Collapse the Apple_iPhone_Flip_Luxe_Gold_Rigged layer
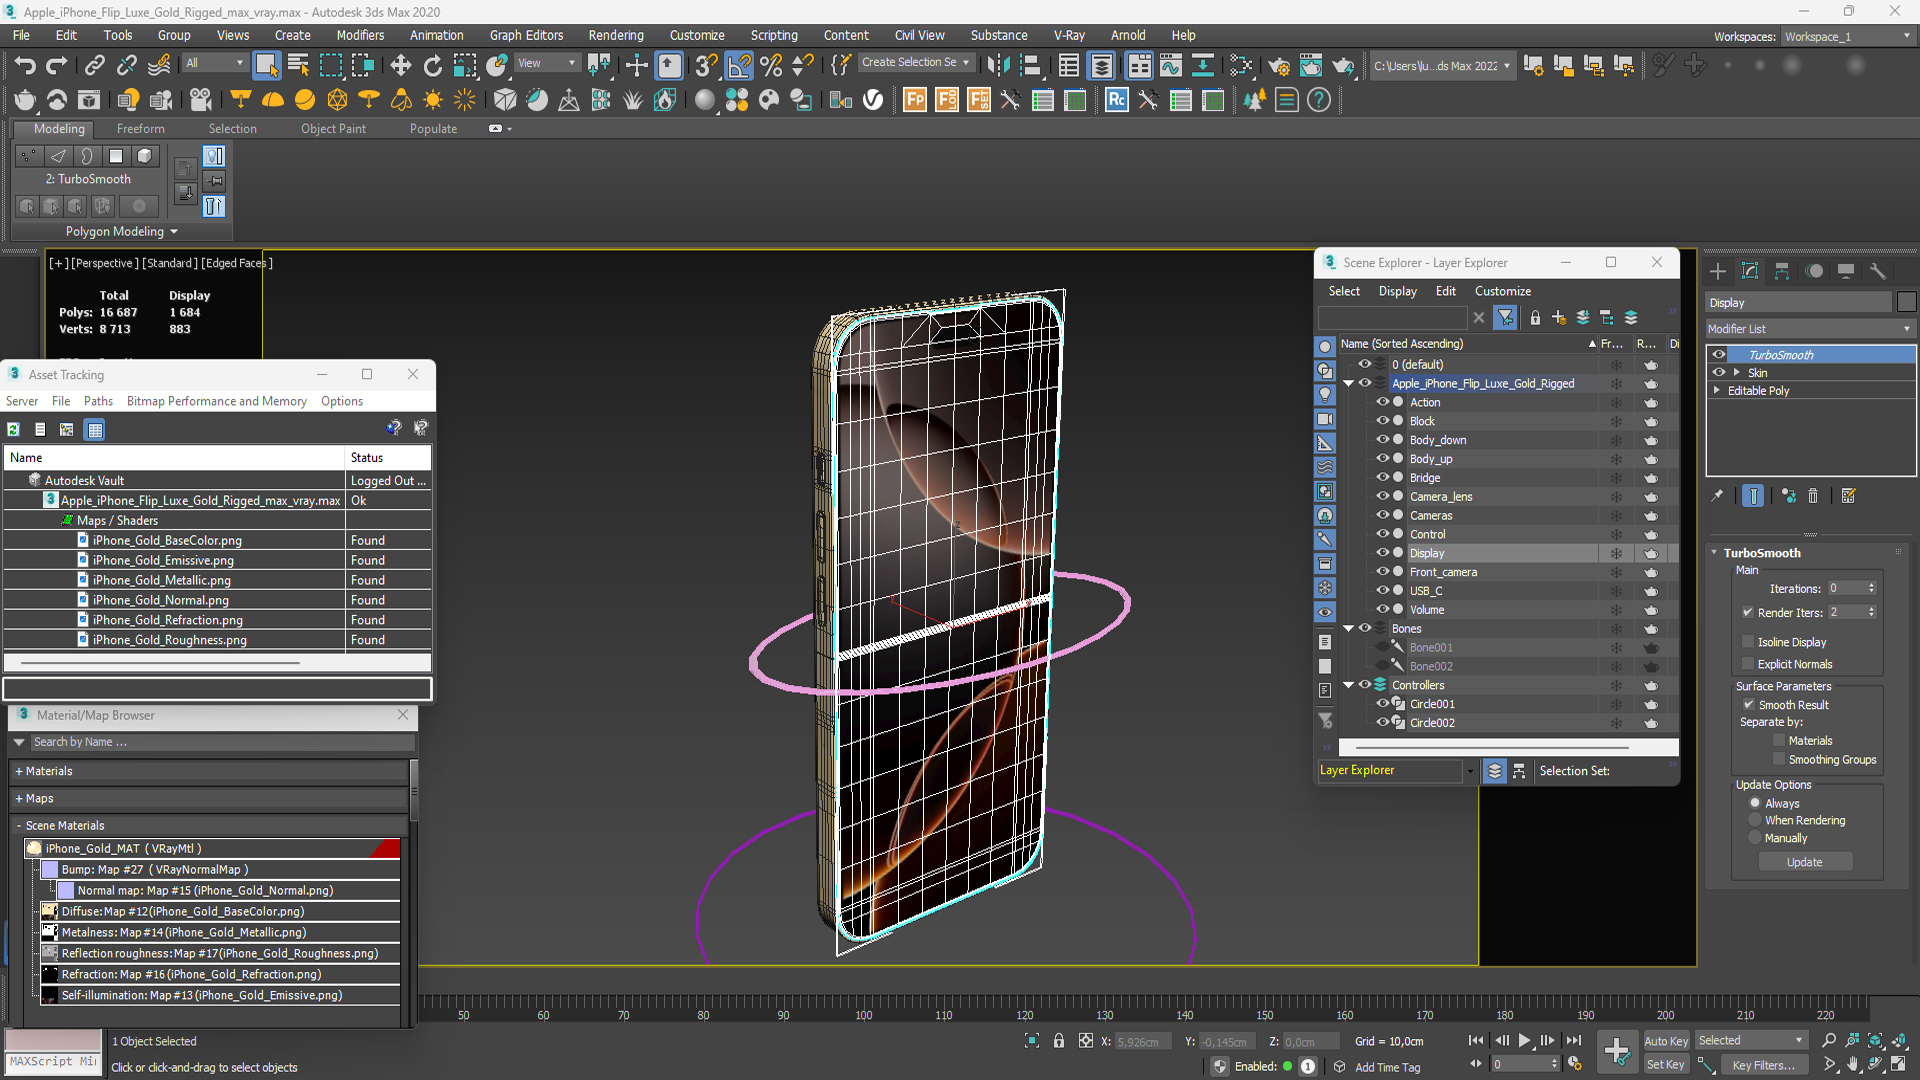The height and width of the screenshot is (1080, 1920). coord(1348,384)
